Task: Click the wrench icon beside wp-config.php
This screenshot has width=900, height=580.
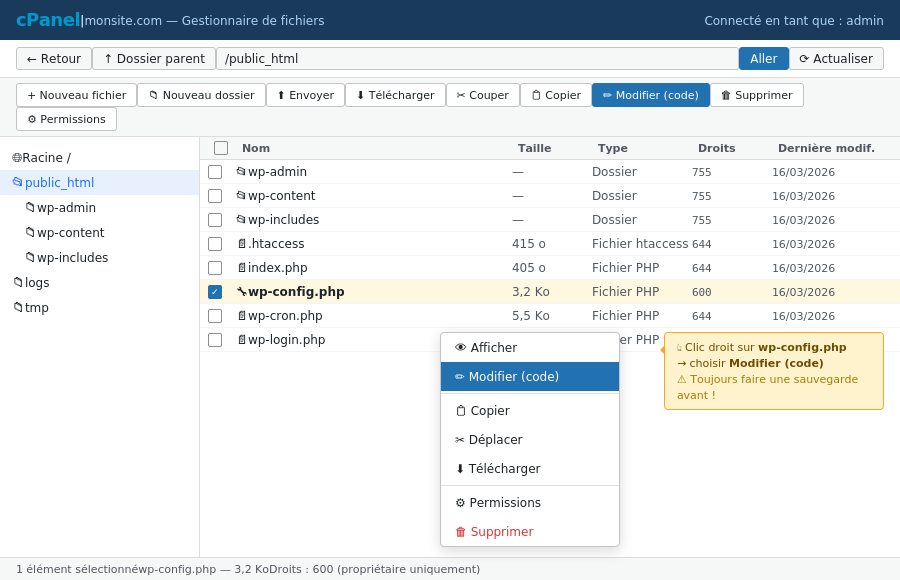Action: [242, 292]
